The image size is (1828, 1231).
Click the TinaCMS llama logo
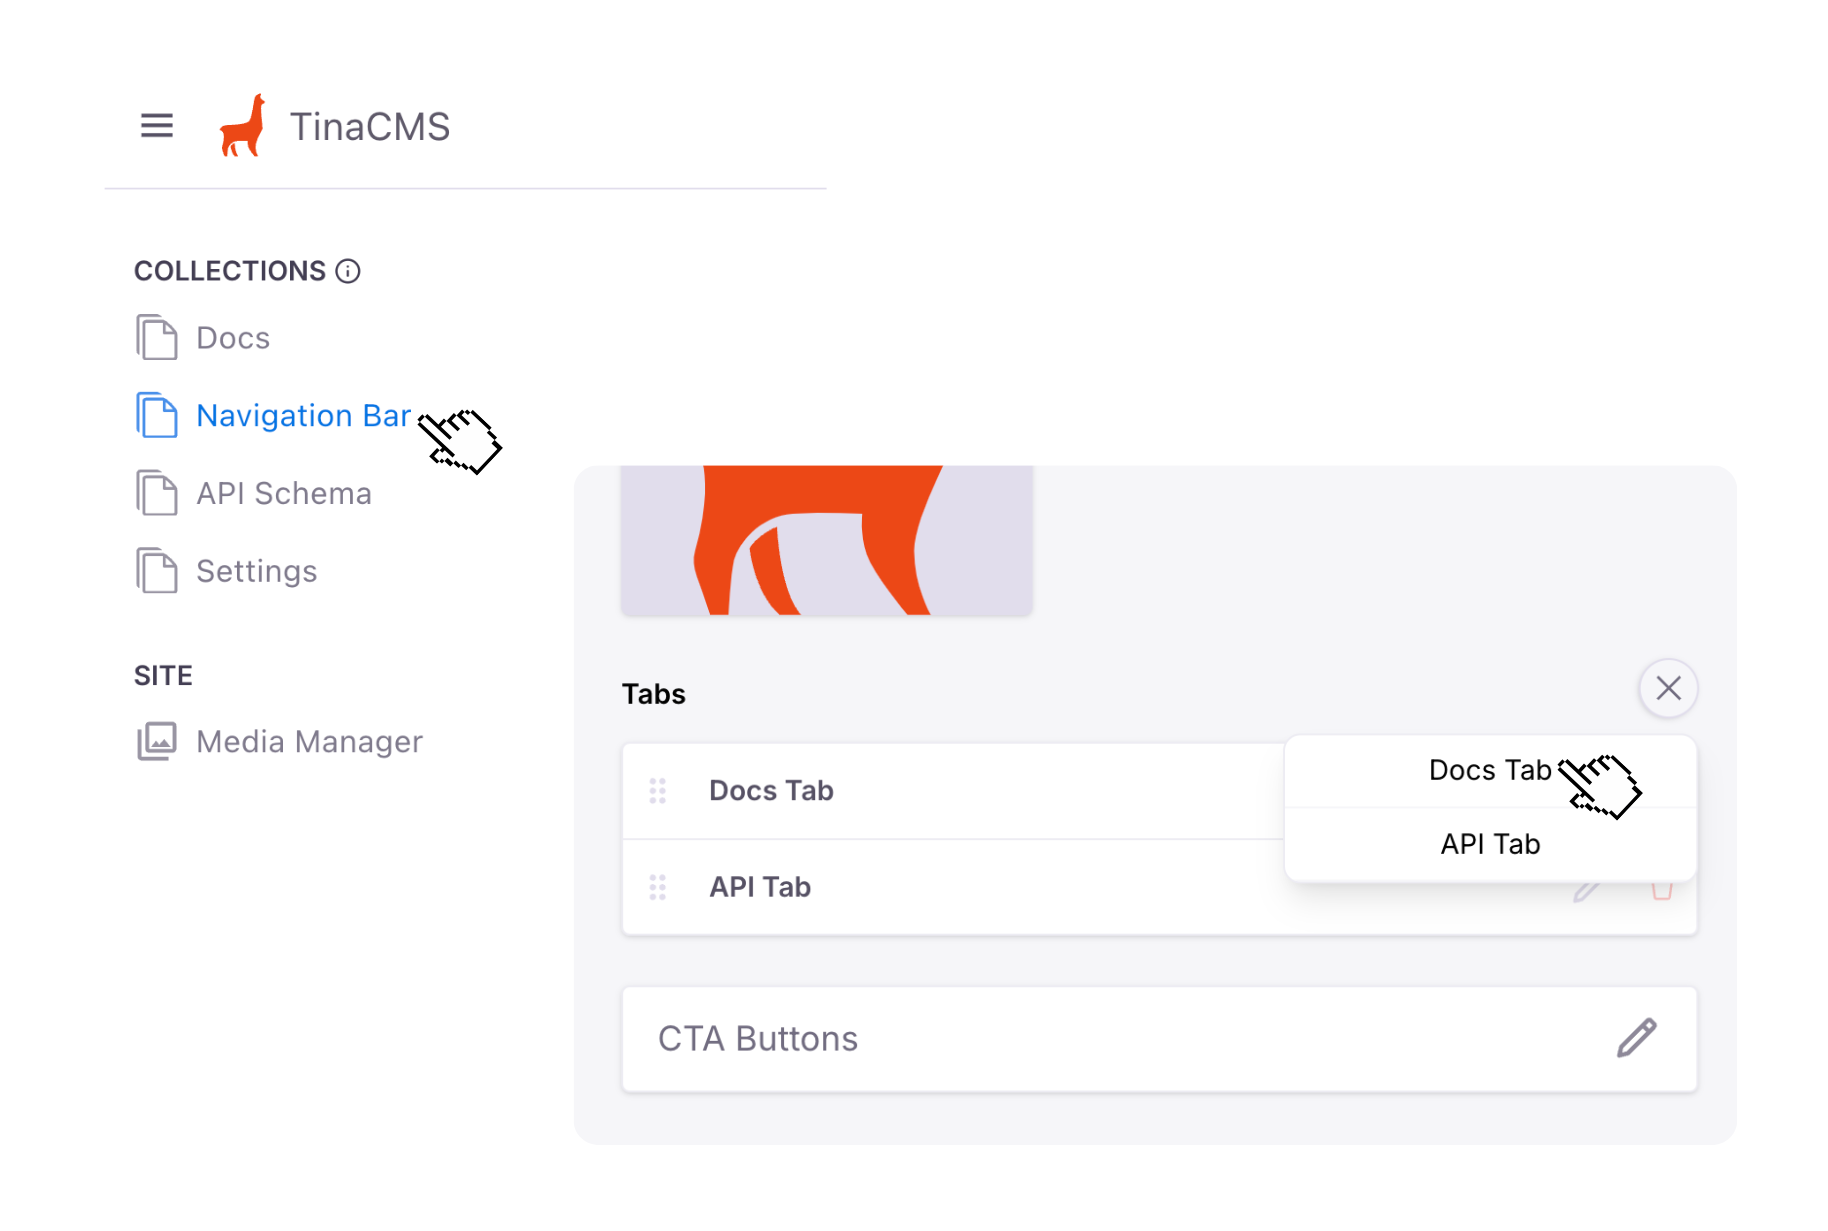point(243,126)
